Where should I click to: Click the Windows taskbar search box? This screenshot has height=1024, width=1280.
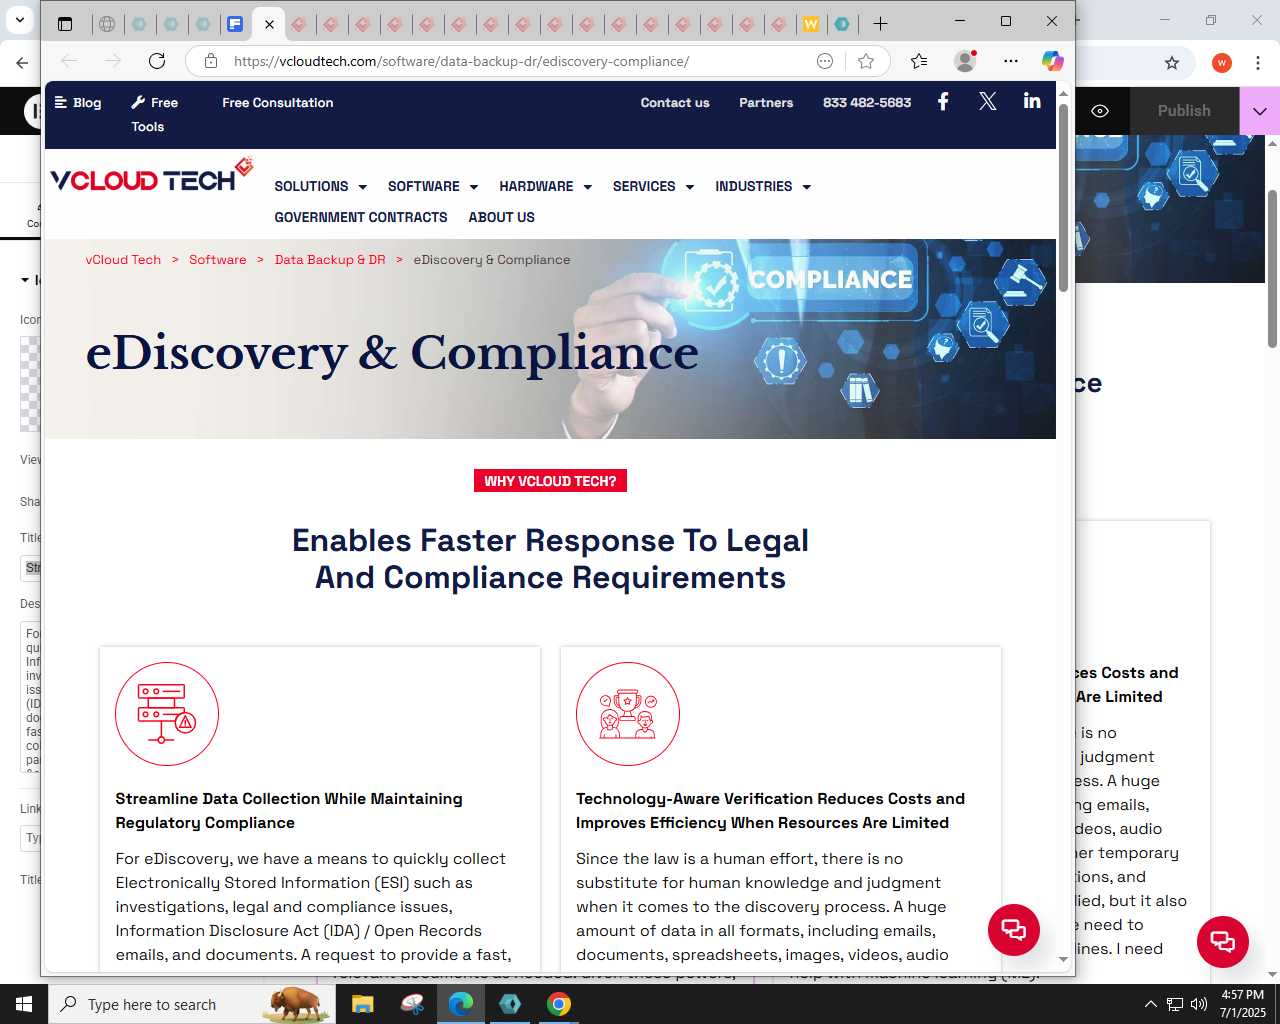190,1004
